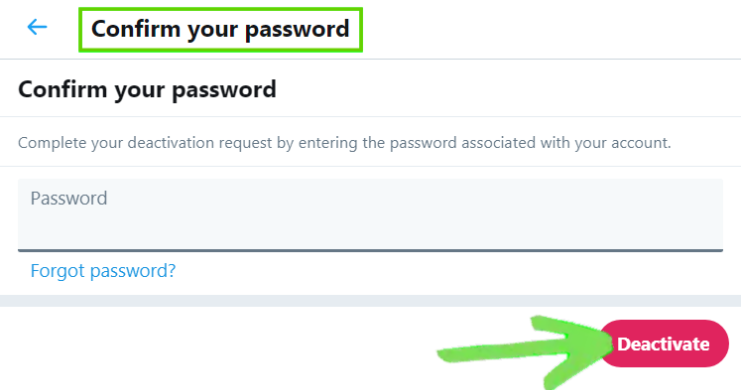
Task: Click the Password placeholder label
Action: click(69, 198)
